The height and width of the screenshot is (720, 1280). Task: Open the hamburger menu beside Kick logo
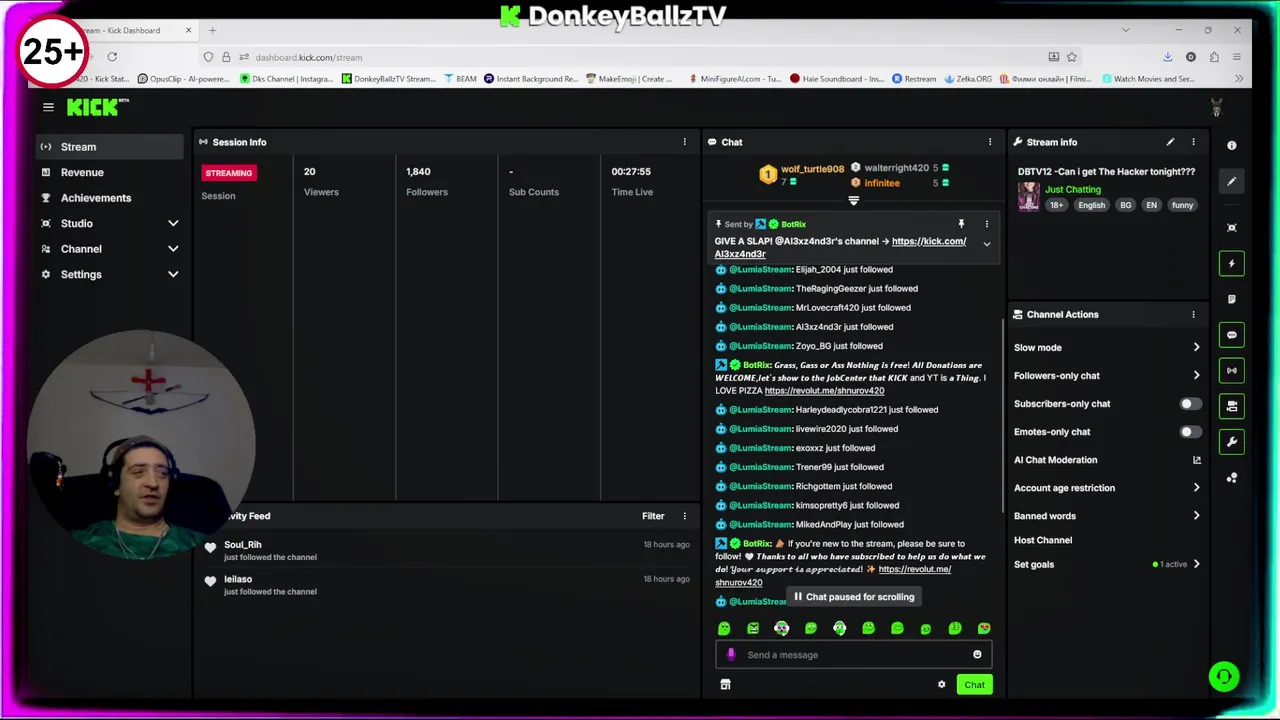pos(48,107)
